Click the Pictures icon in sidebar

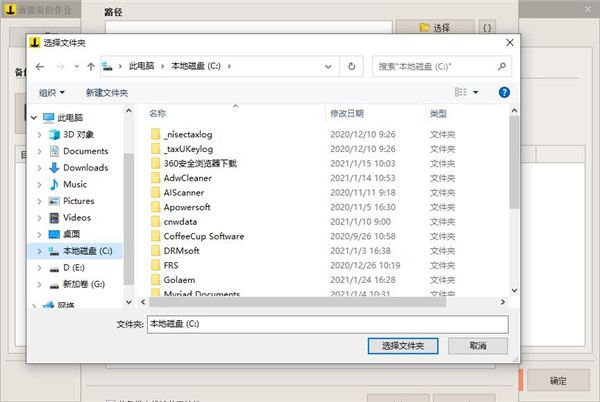(54, 201)
